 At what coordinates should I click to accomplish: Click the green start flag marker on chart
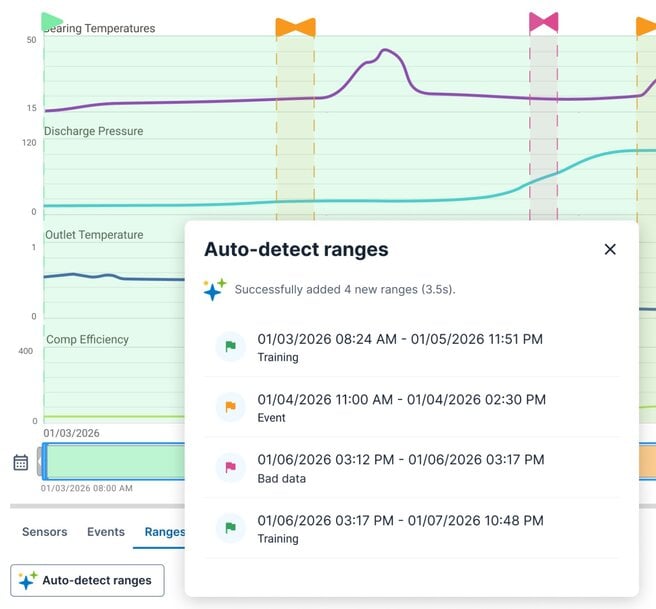(x=51, y=21)
